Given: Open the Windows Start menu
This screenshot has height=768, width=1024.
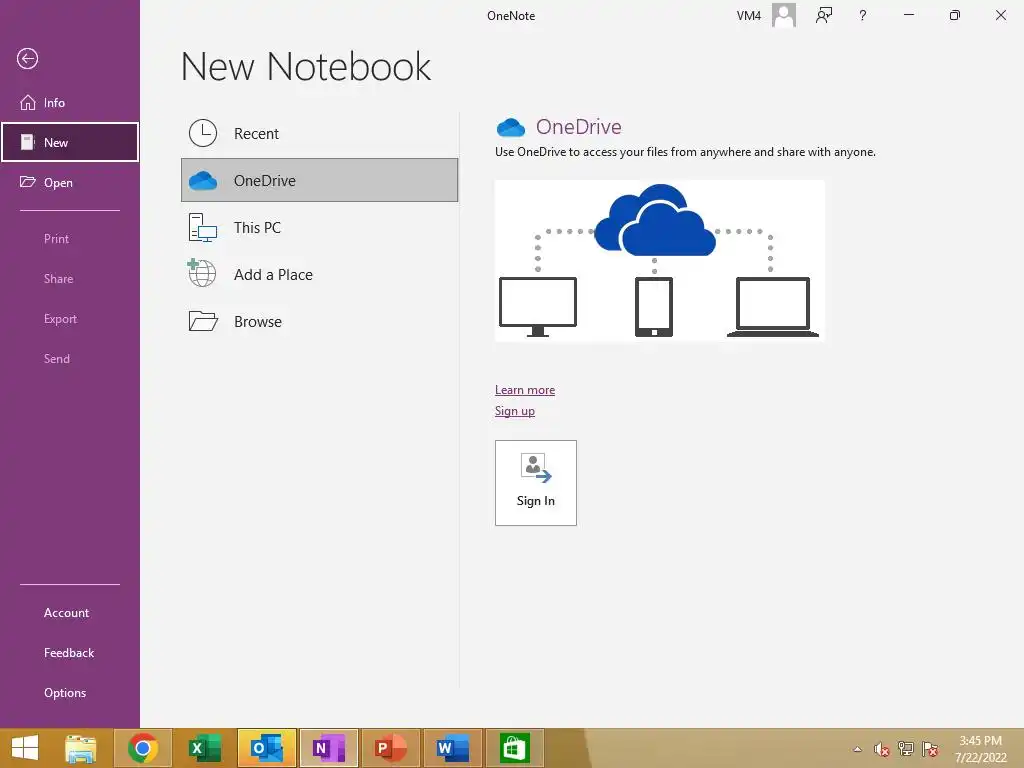Looking at the screenshot, I should click(x=25, y=748).
